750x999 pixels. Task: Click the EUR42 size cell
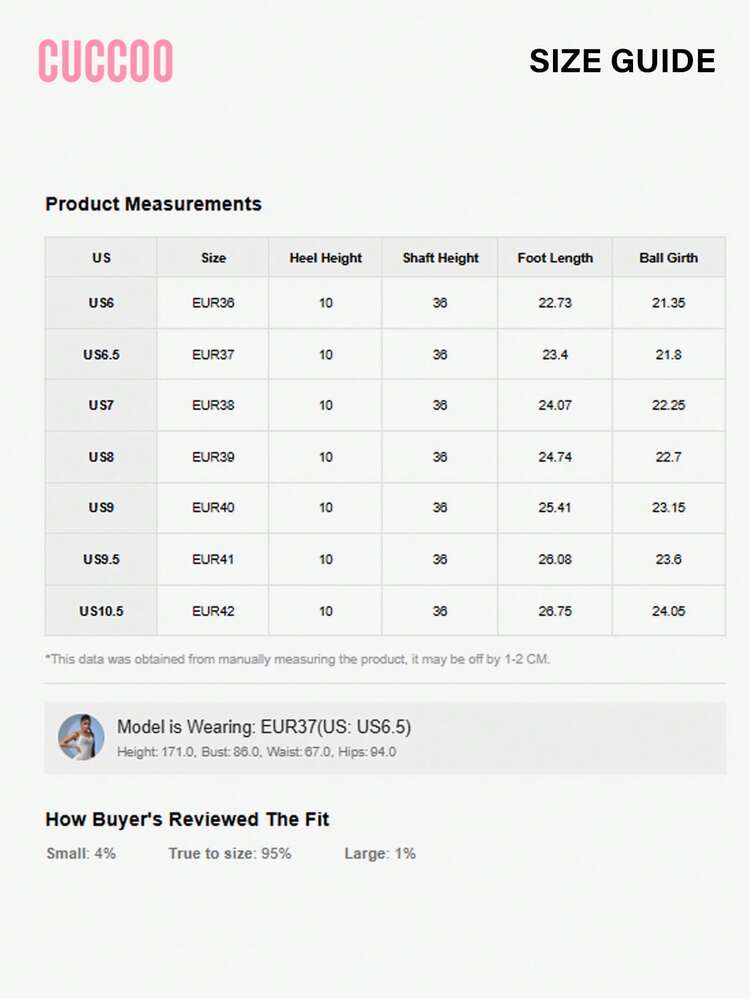coord(213,611)
